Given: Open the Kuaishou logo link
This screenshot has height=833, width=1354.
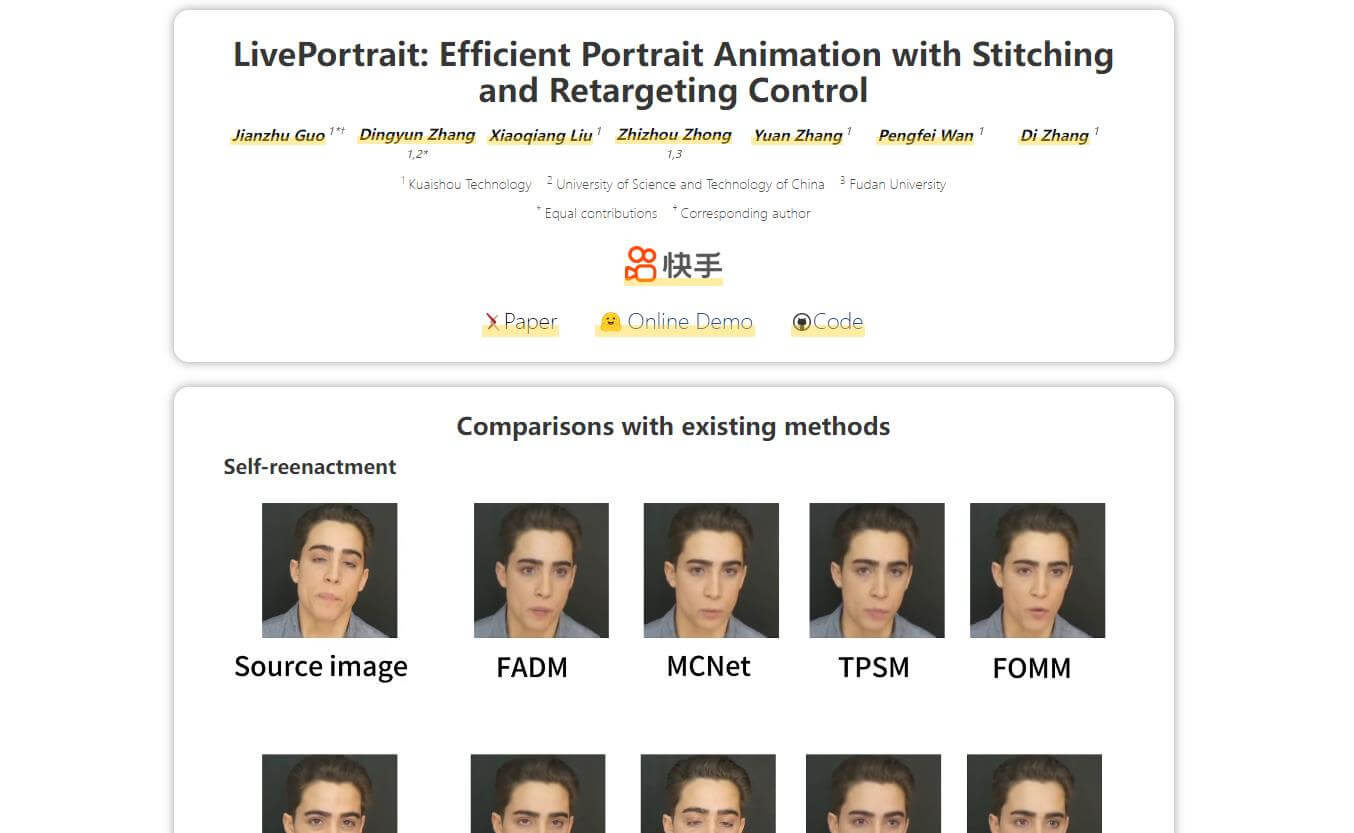Looking at the screenshot, I should (673, 265).
